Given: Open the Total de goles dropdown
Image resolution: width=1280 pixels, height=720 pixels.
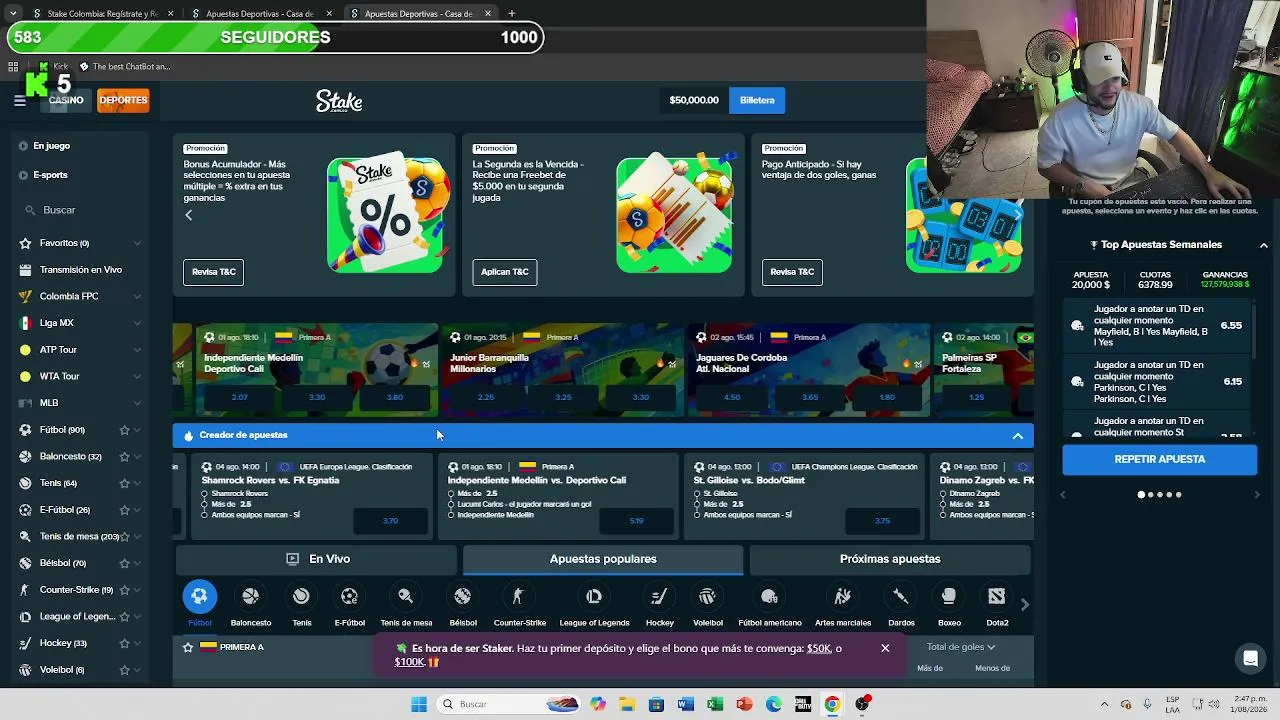Looking at the screenshot, I should 961,647.
